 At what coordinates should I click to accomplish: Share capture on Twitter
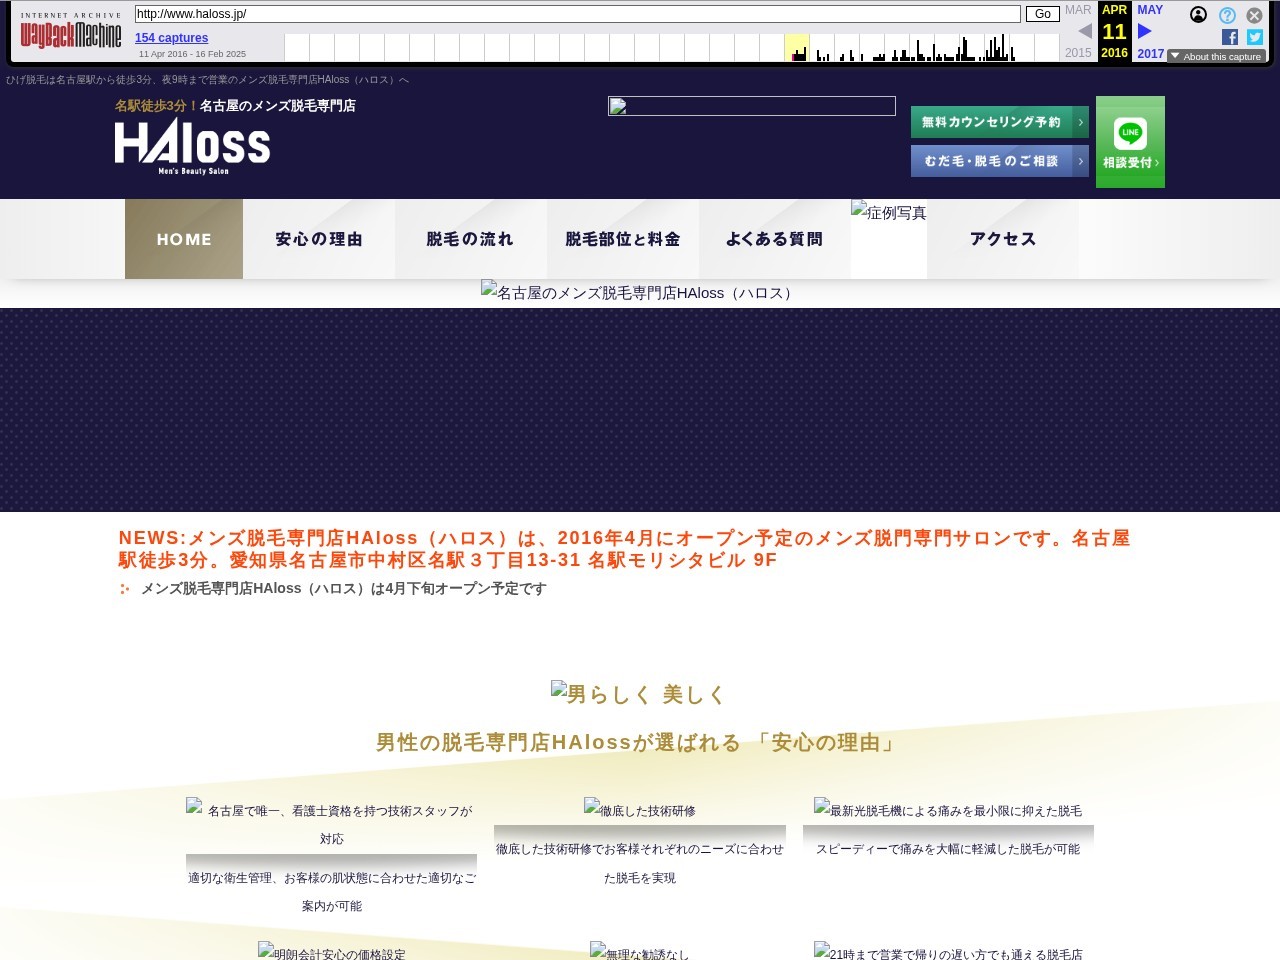coord(1255,37)
